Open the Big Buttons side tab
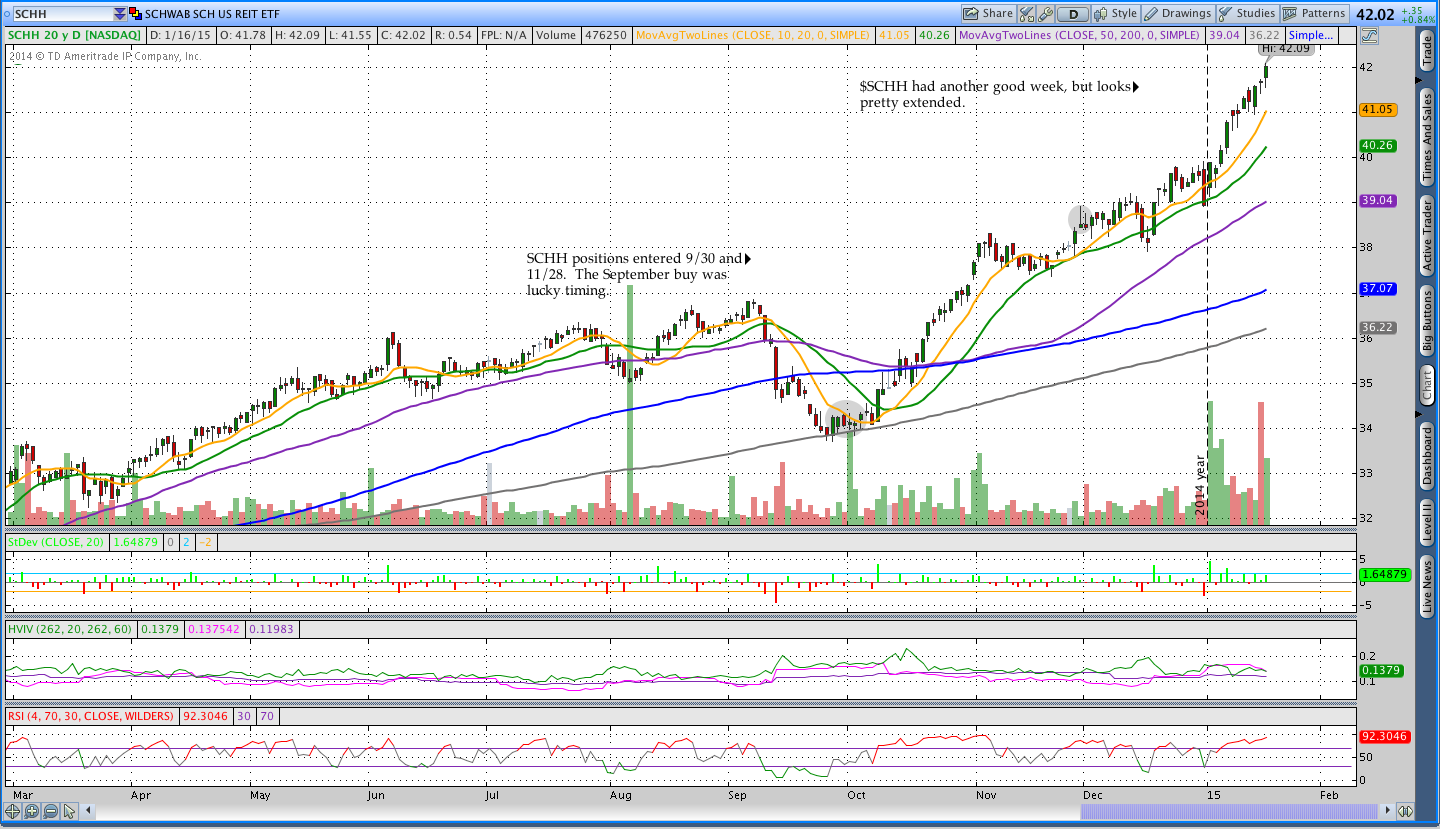The height and width of the screenshot is (829, 1440). (x=1427, y=322)
